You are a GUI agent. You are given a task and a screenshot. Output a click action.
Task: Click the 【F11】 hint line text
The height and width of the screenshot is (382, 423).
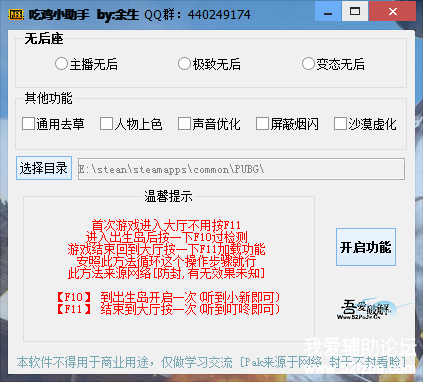tap(168, 309)
